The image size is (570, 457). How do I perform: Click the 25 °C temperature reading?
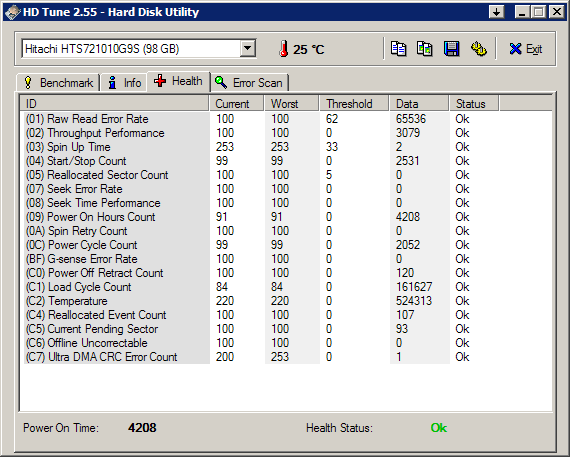[x=309, y=49]
